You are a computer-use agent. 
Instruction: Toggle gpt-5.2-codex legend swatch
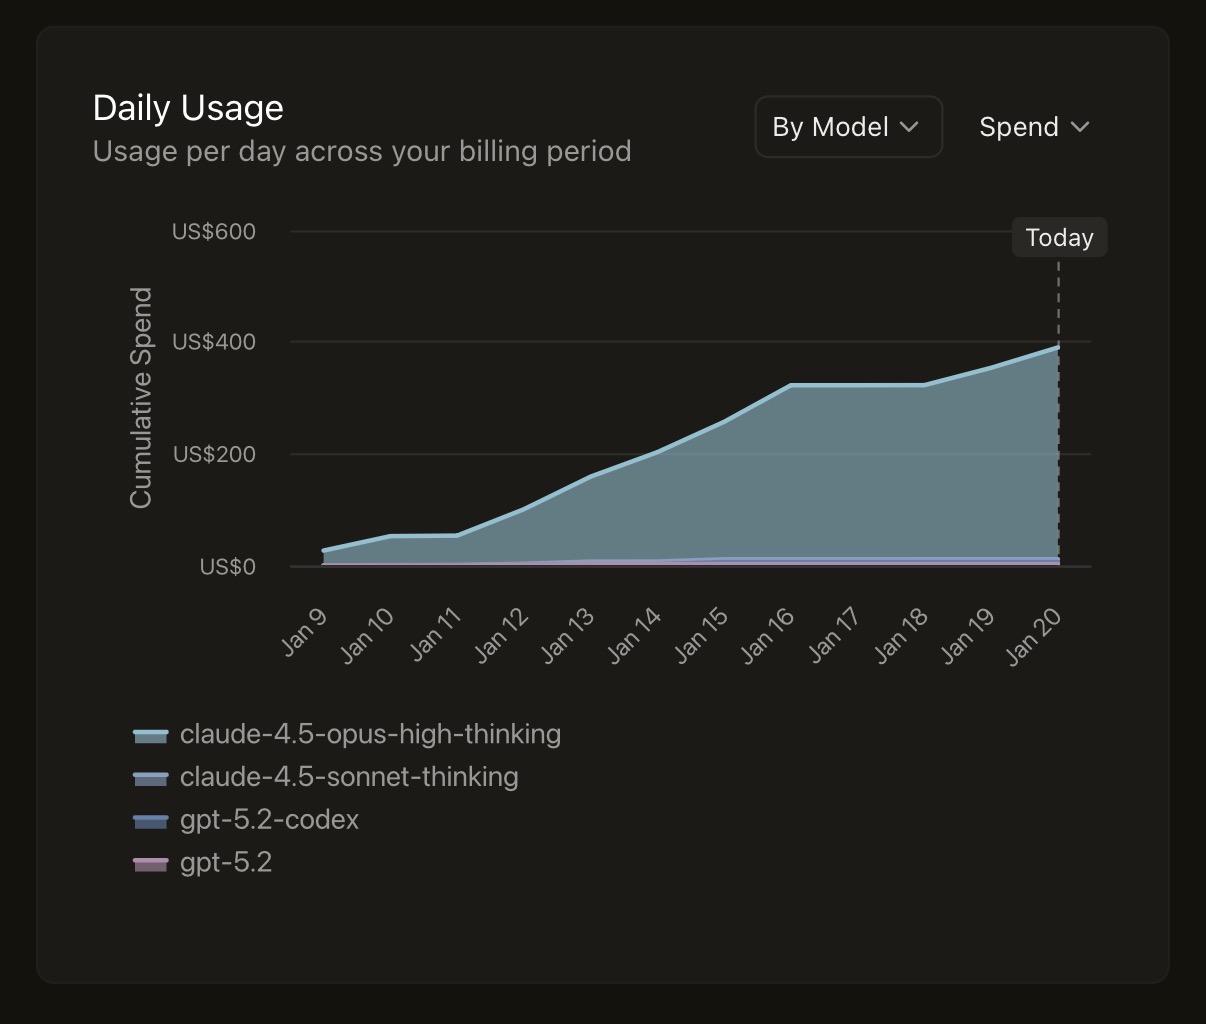click(150, 822)
